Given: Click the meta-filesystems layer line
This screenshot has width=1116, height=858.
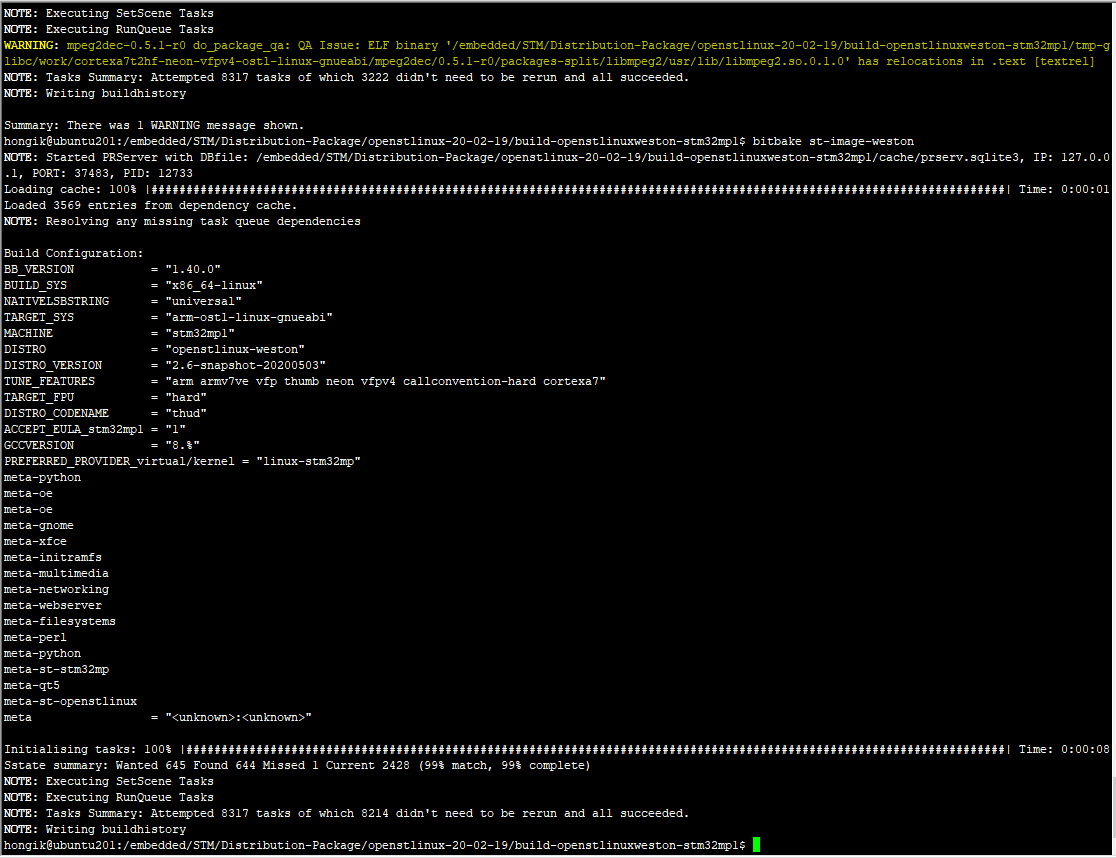Looking at the screenshot, I should click(60, 622).
